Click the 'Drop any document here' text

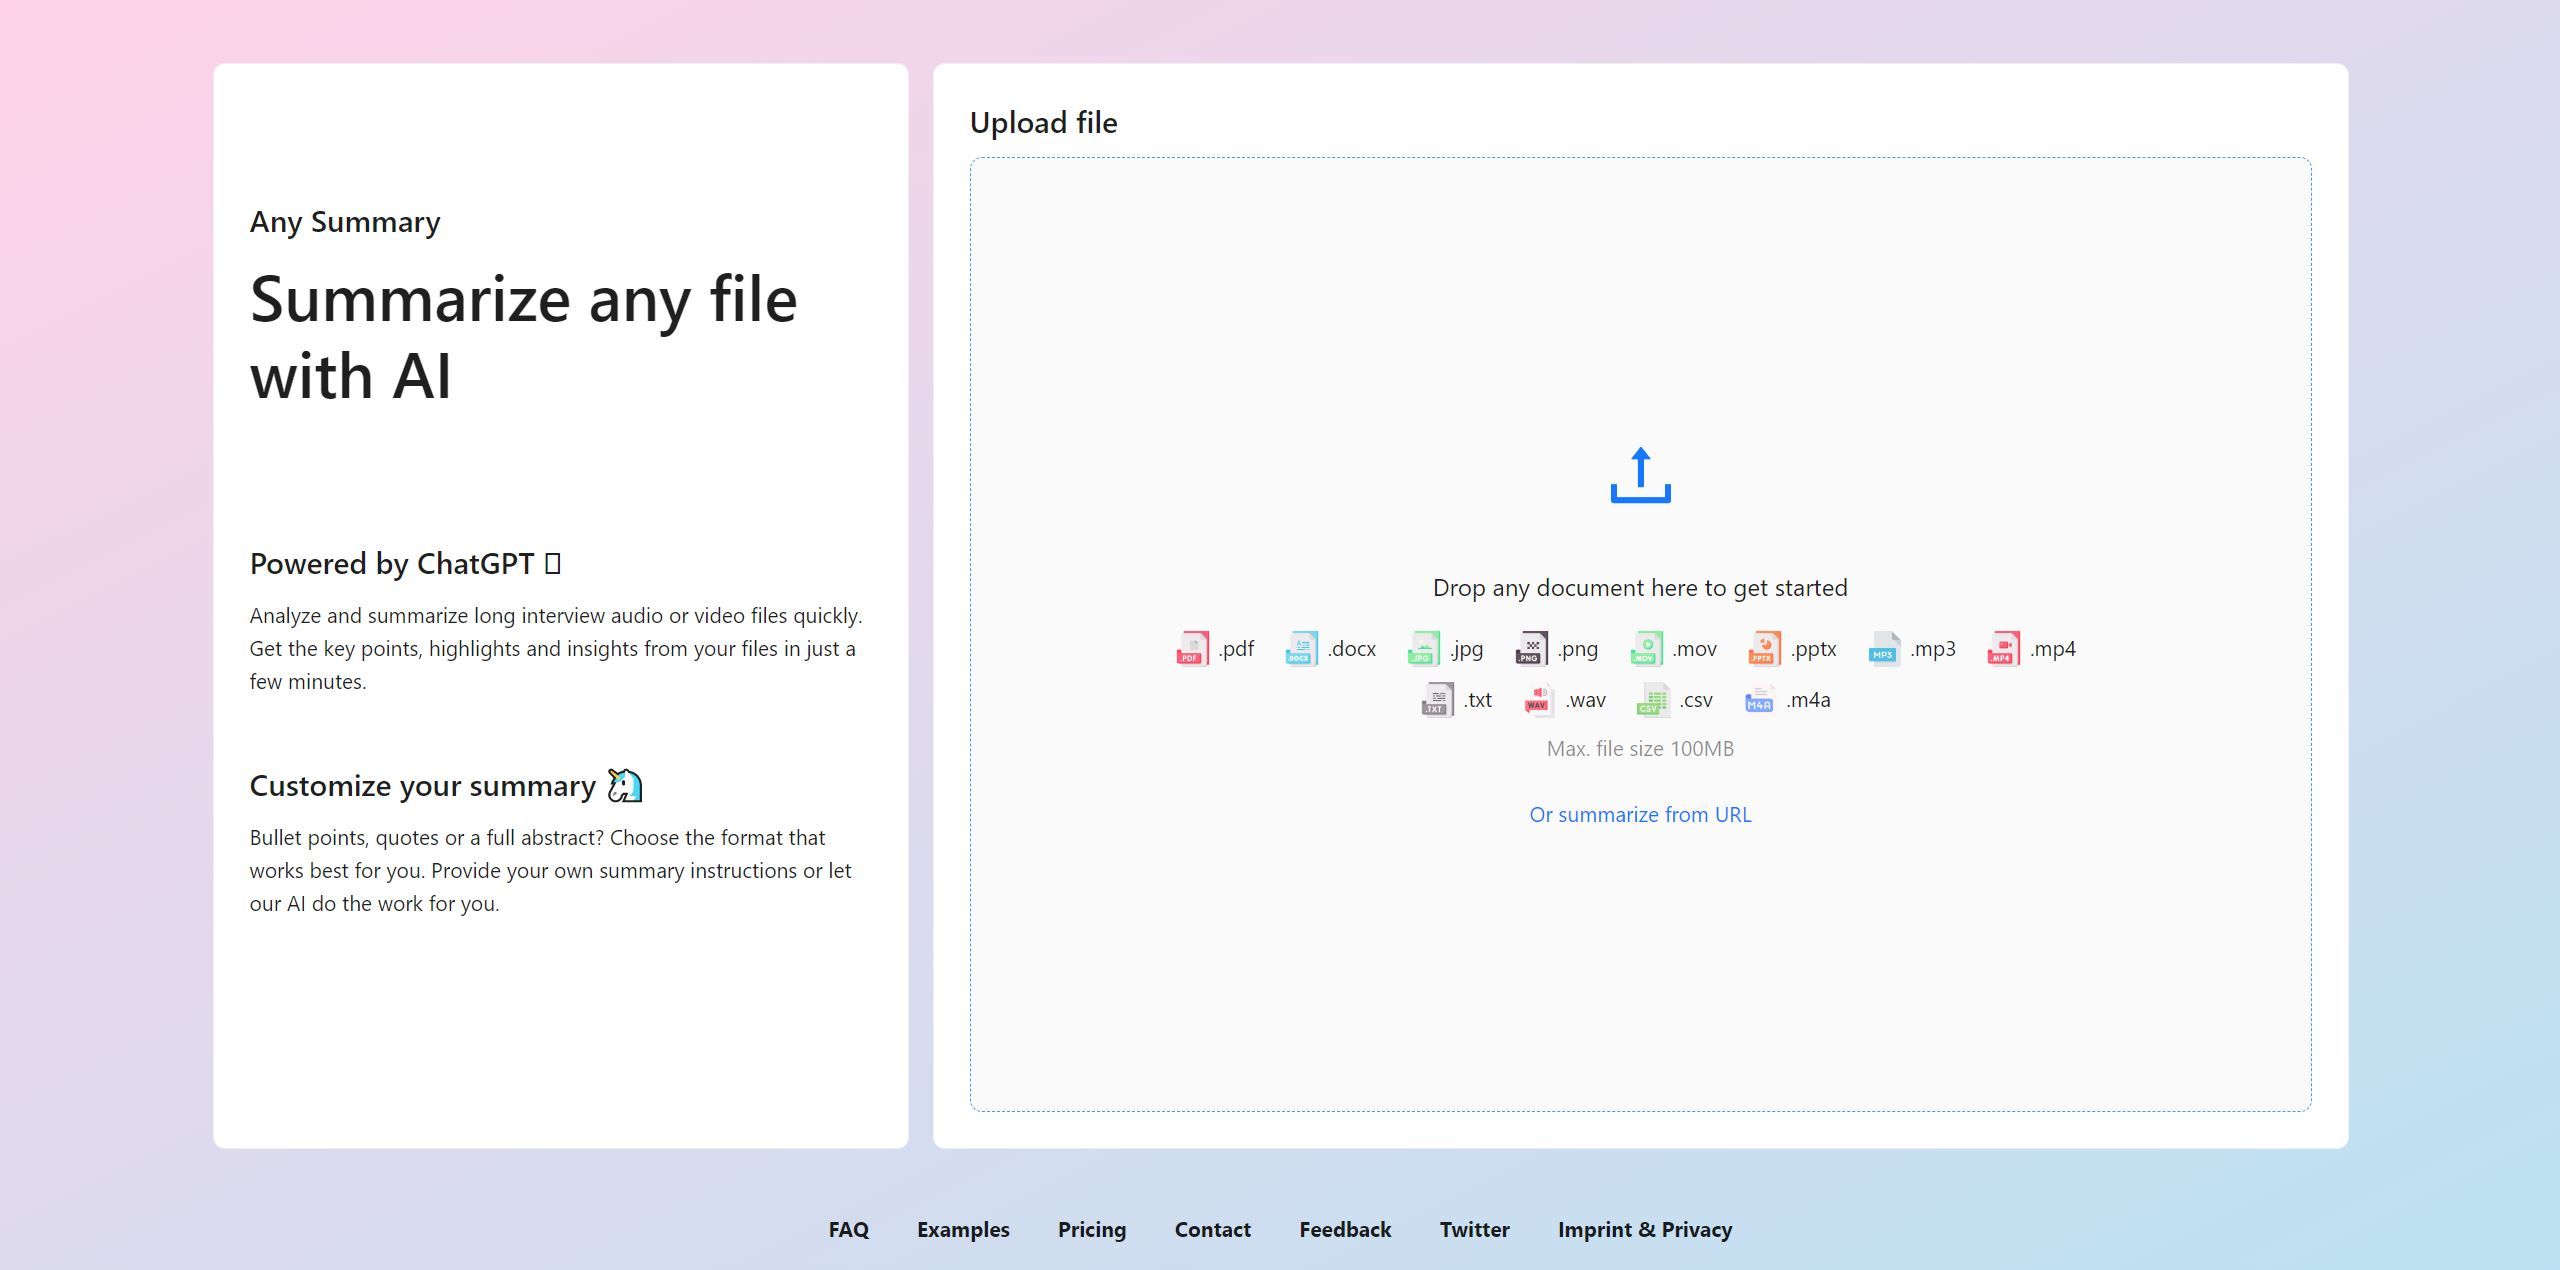tap(1640, 588)
